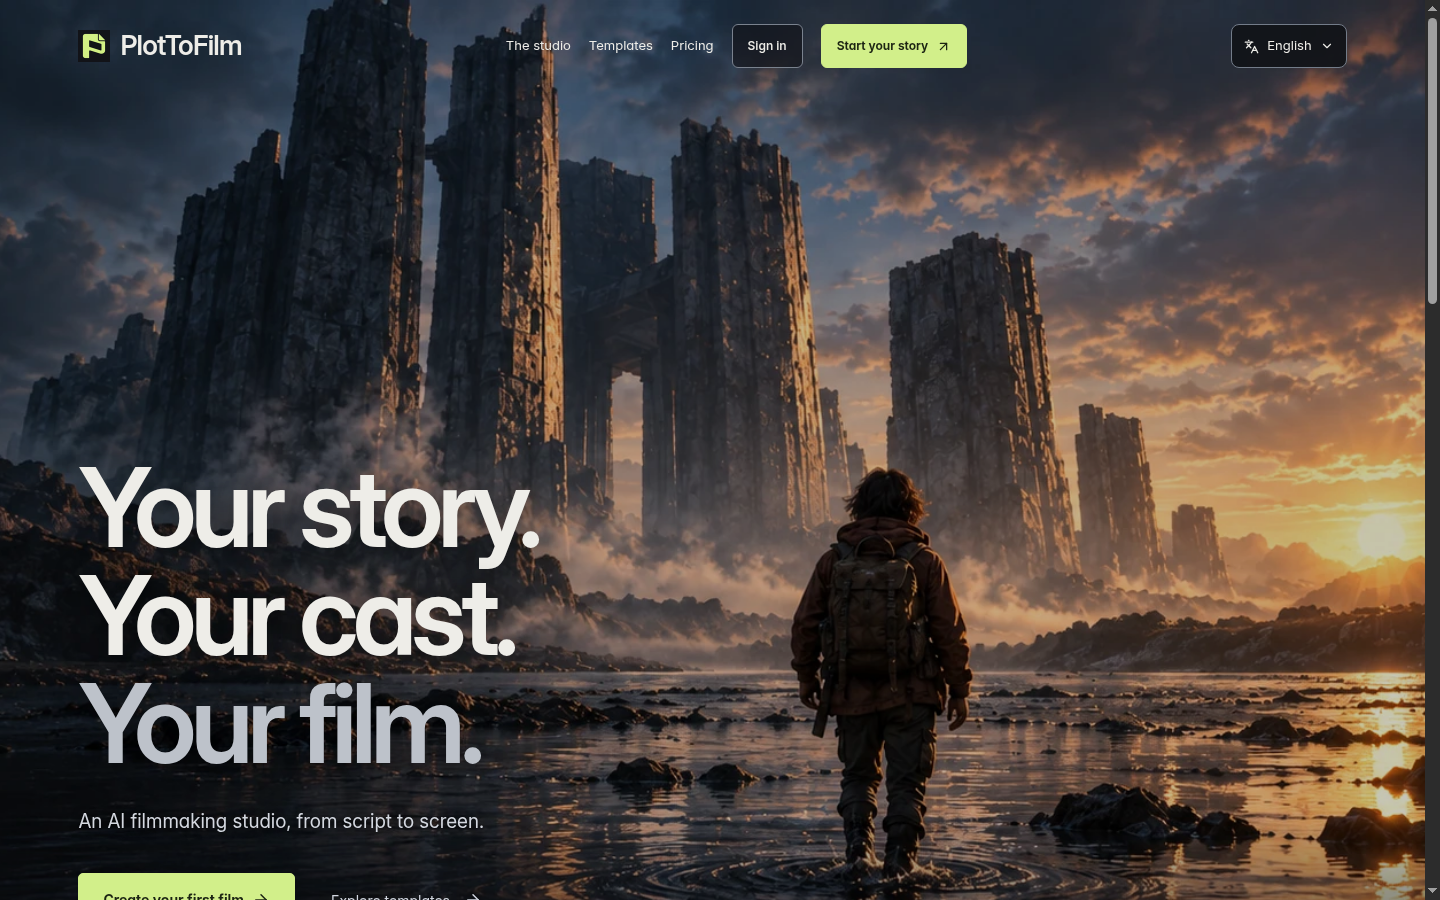Click the PlotToFilm logo icon
Viewport: 1440px width, 900px height.
point(94,46)
